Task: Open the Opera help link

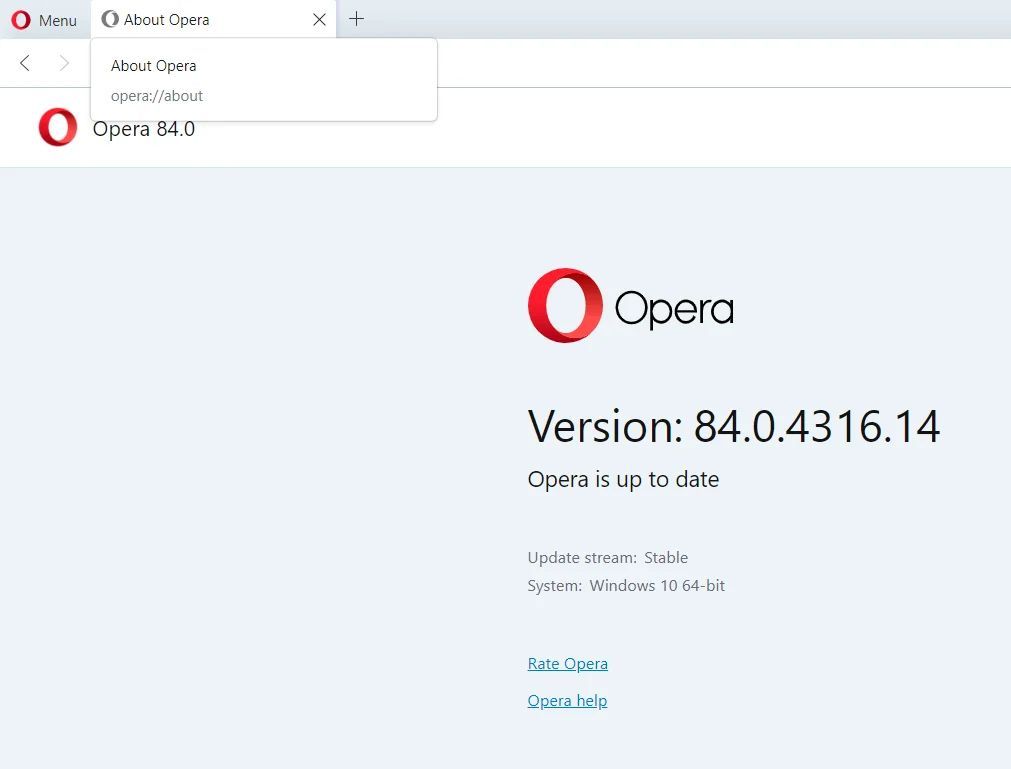Action: 567,701
